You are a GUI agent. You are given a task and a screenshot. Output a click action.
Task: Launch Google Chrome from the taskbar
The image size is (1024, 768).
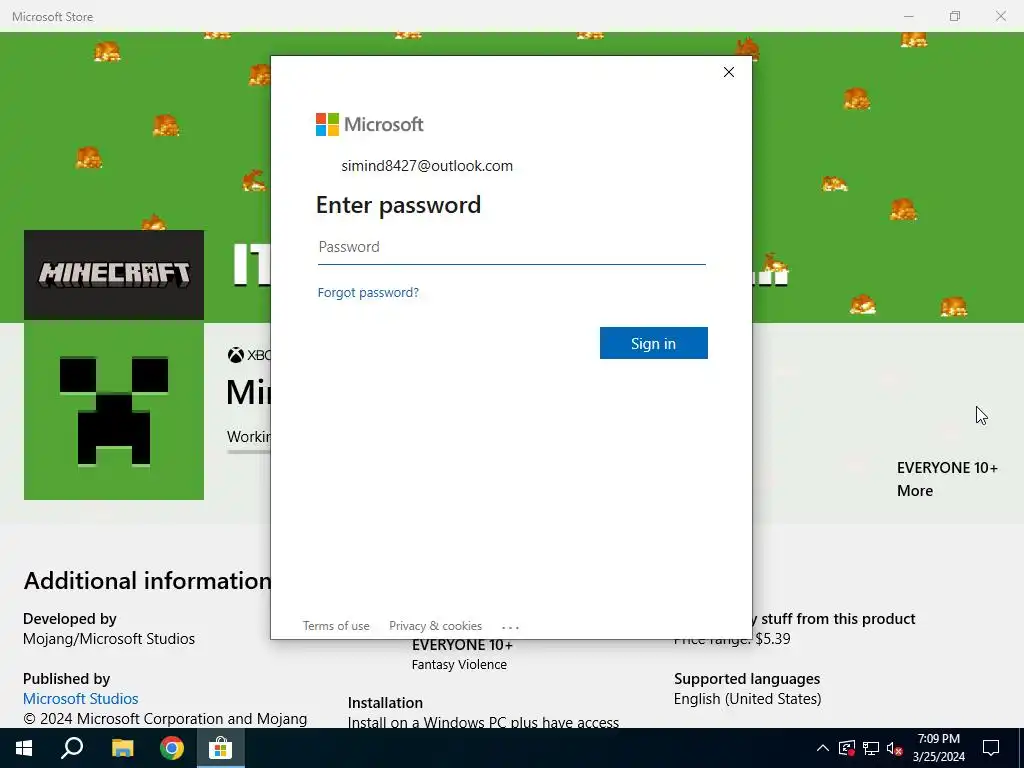coord(172,748)
